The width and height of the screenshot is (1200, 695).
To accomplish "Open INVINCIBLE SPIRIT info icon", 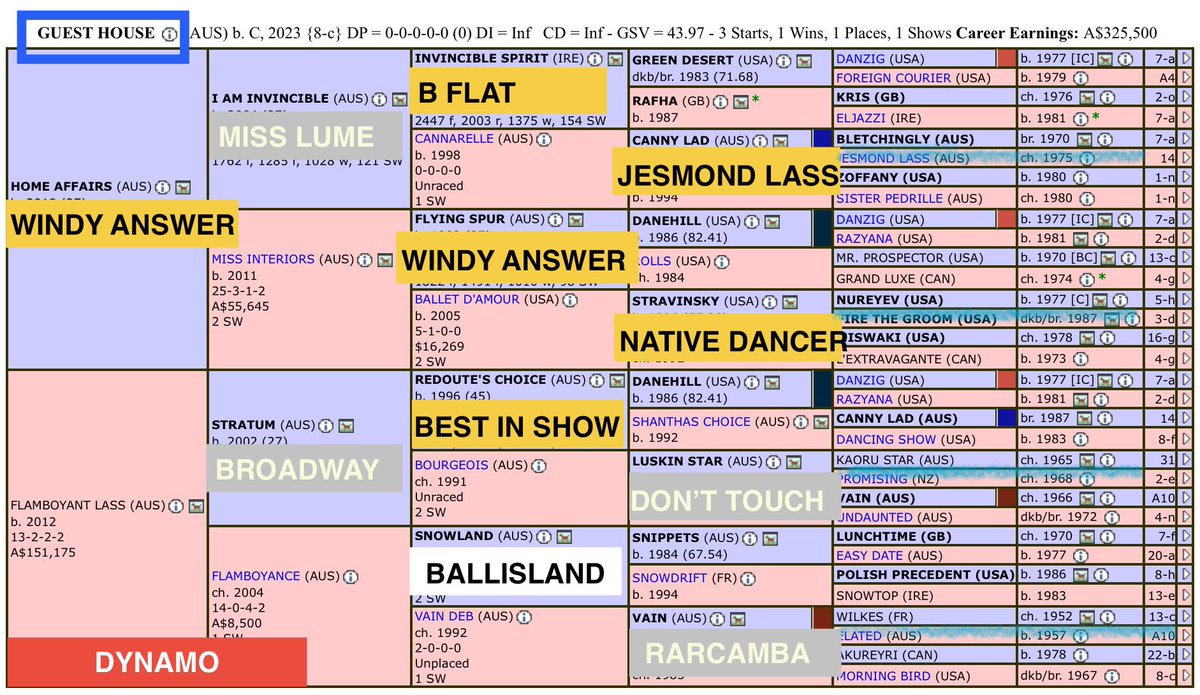I will pyautogui.click(x=595, y=58).
